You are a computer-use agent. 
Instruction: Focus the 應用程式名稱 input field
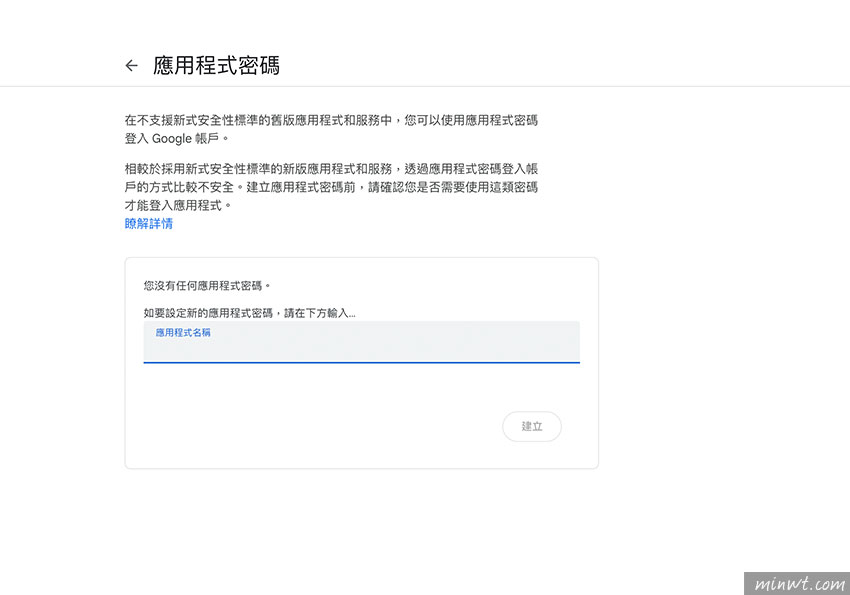[x=361, y=347]
